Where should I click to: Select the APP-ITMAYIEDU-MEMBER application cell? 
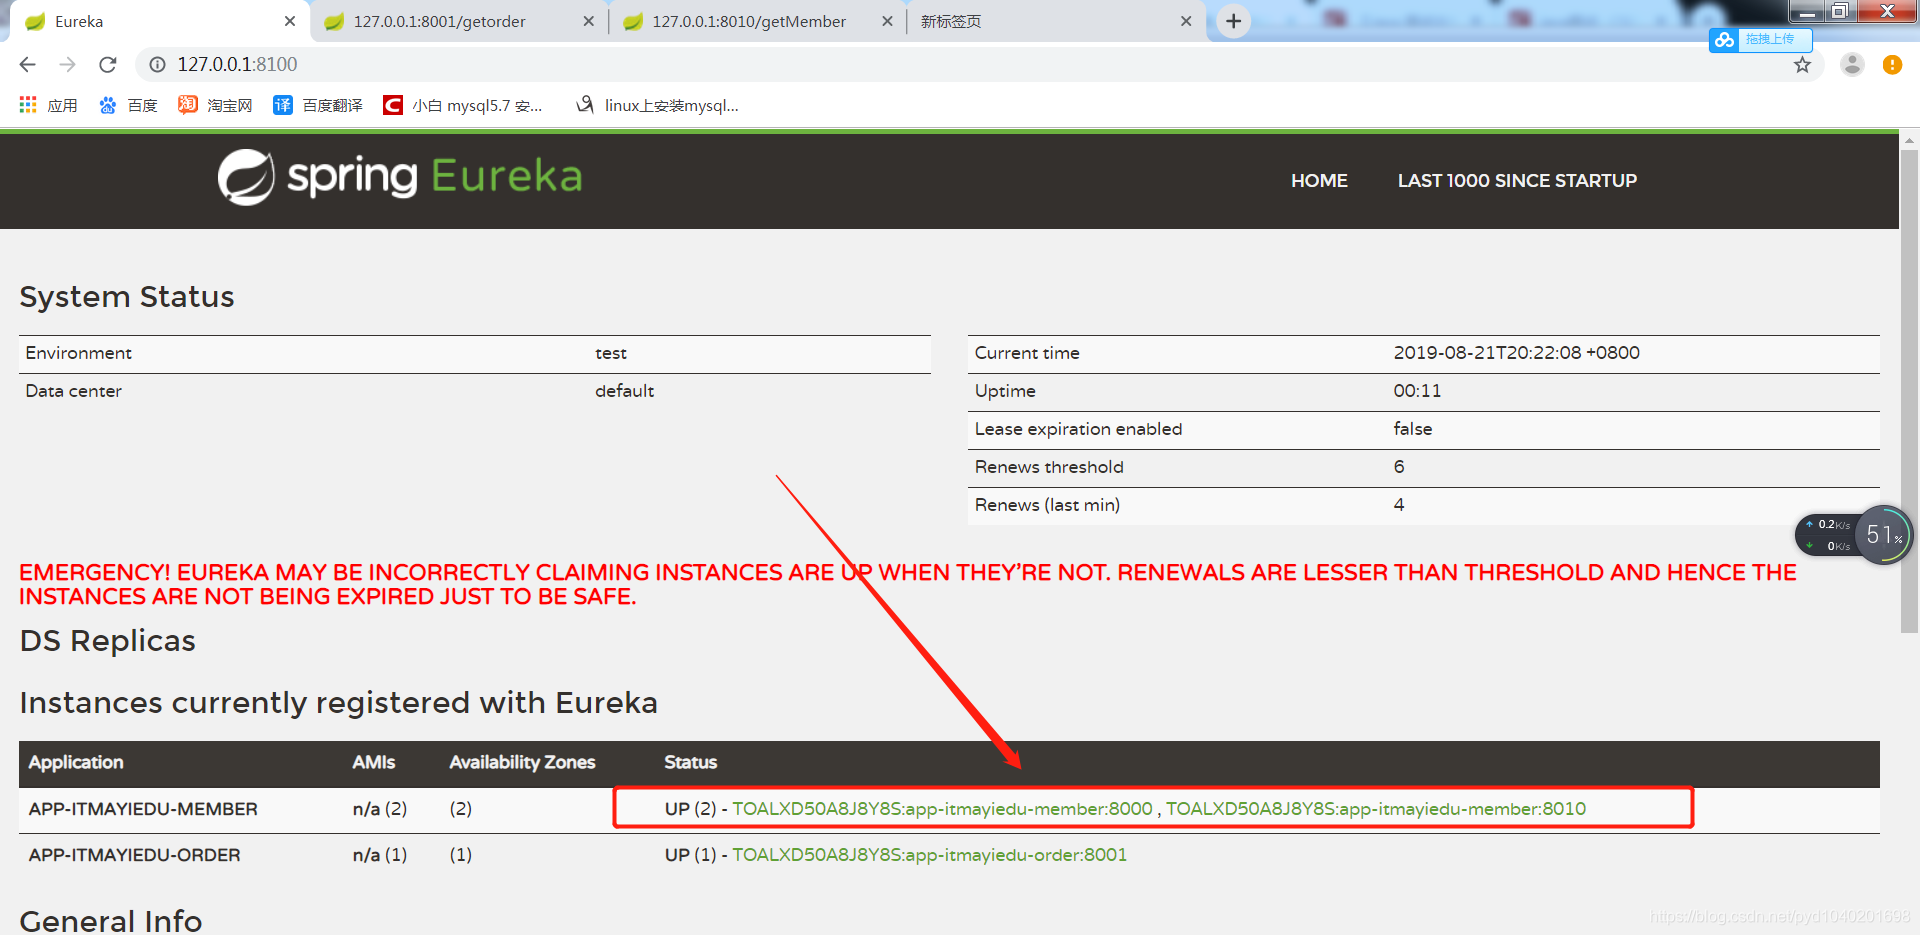coord(143,809)
